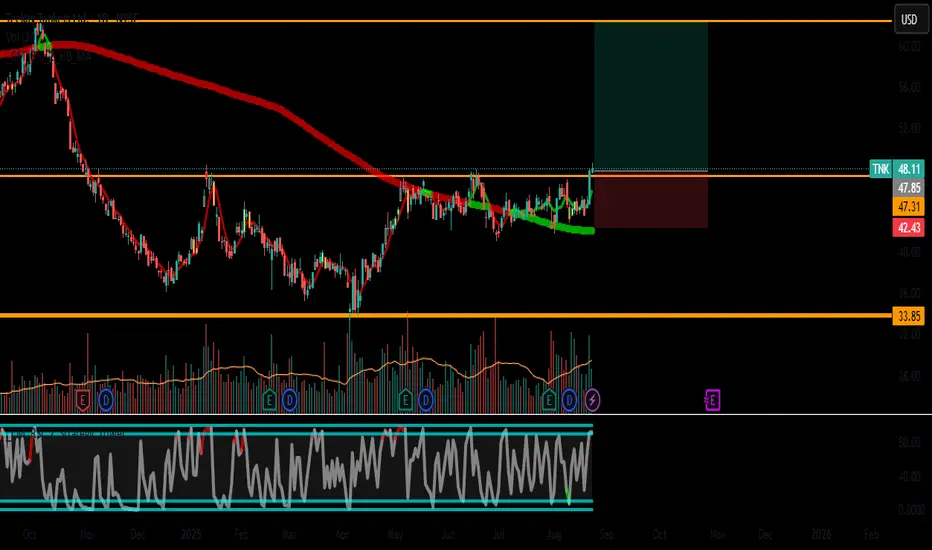Viewport: 932px width, 550px height.
Task: Click the 2025 label on time axis
Action: (x=191, y=535)
